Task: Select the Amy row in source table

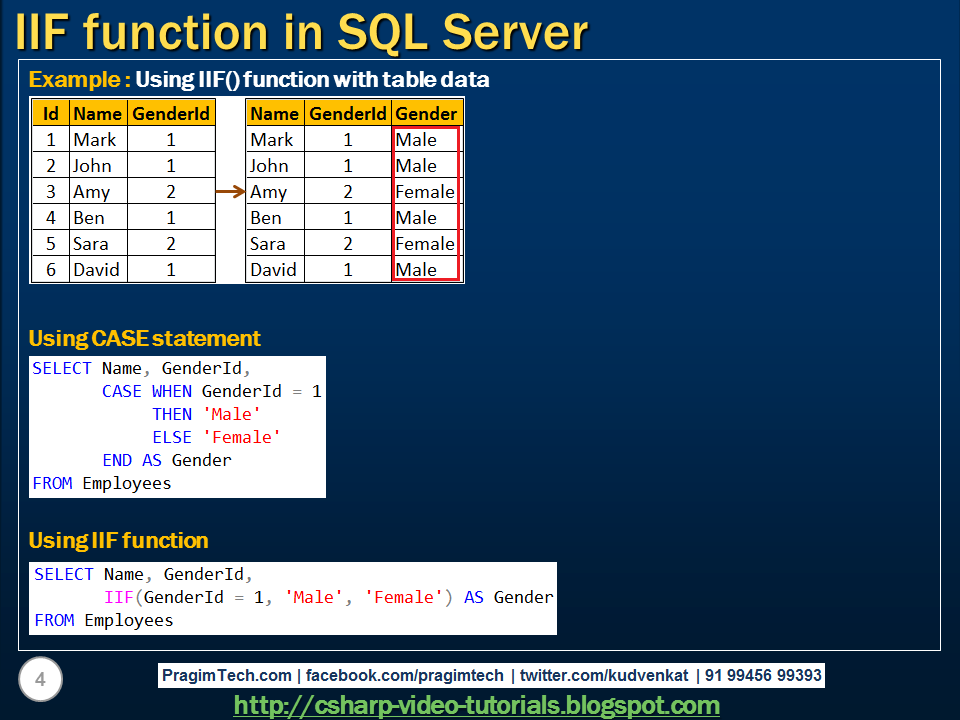Action: coord(124,192)
